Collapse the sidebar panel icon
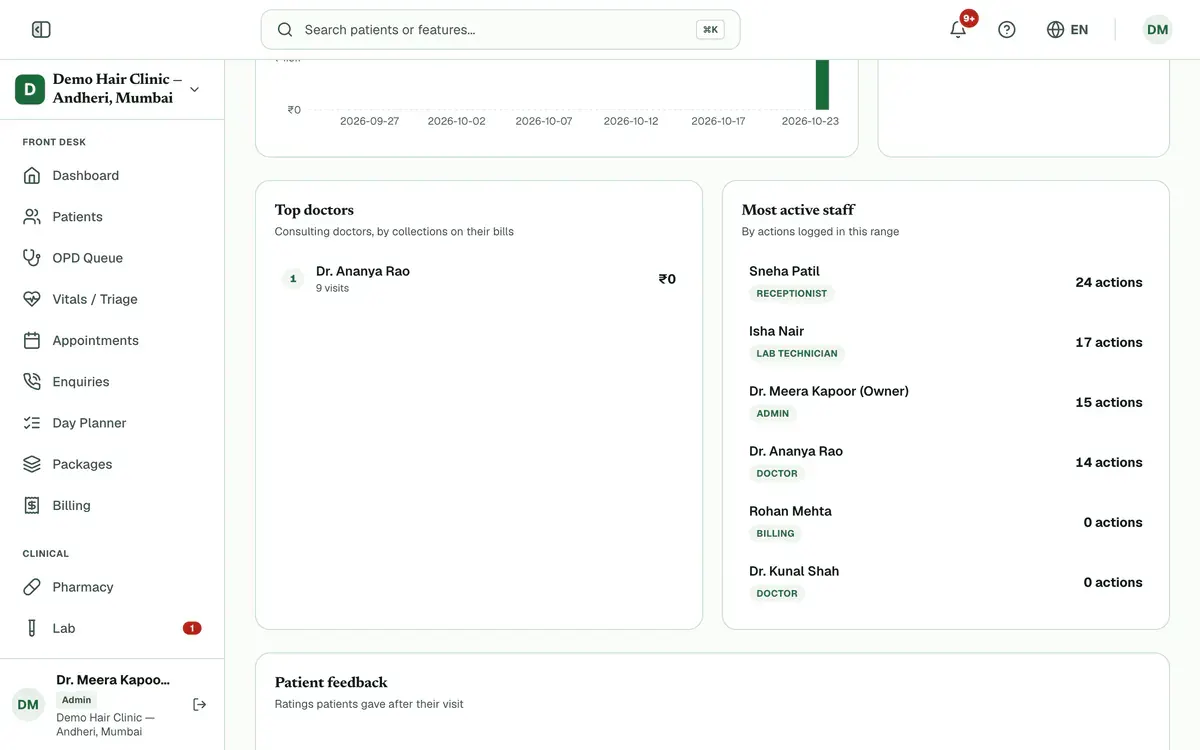This screenshot has width=1200, height=750. coord(41,30)
